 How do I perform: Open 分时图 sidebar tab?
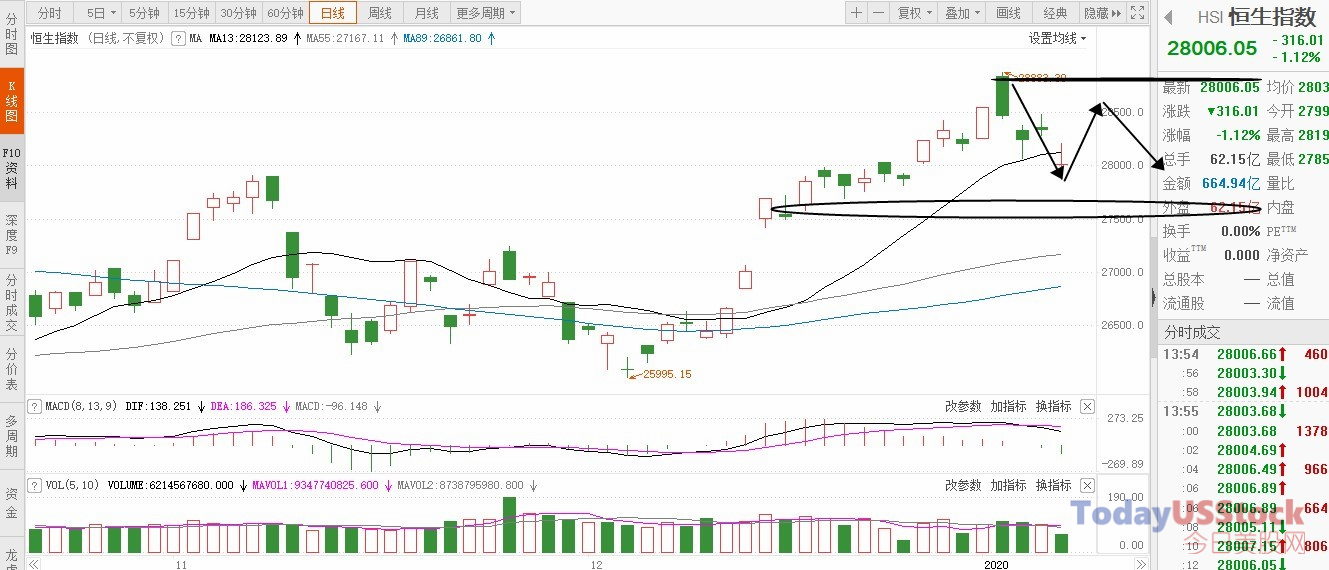[12, 34]
